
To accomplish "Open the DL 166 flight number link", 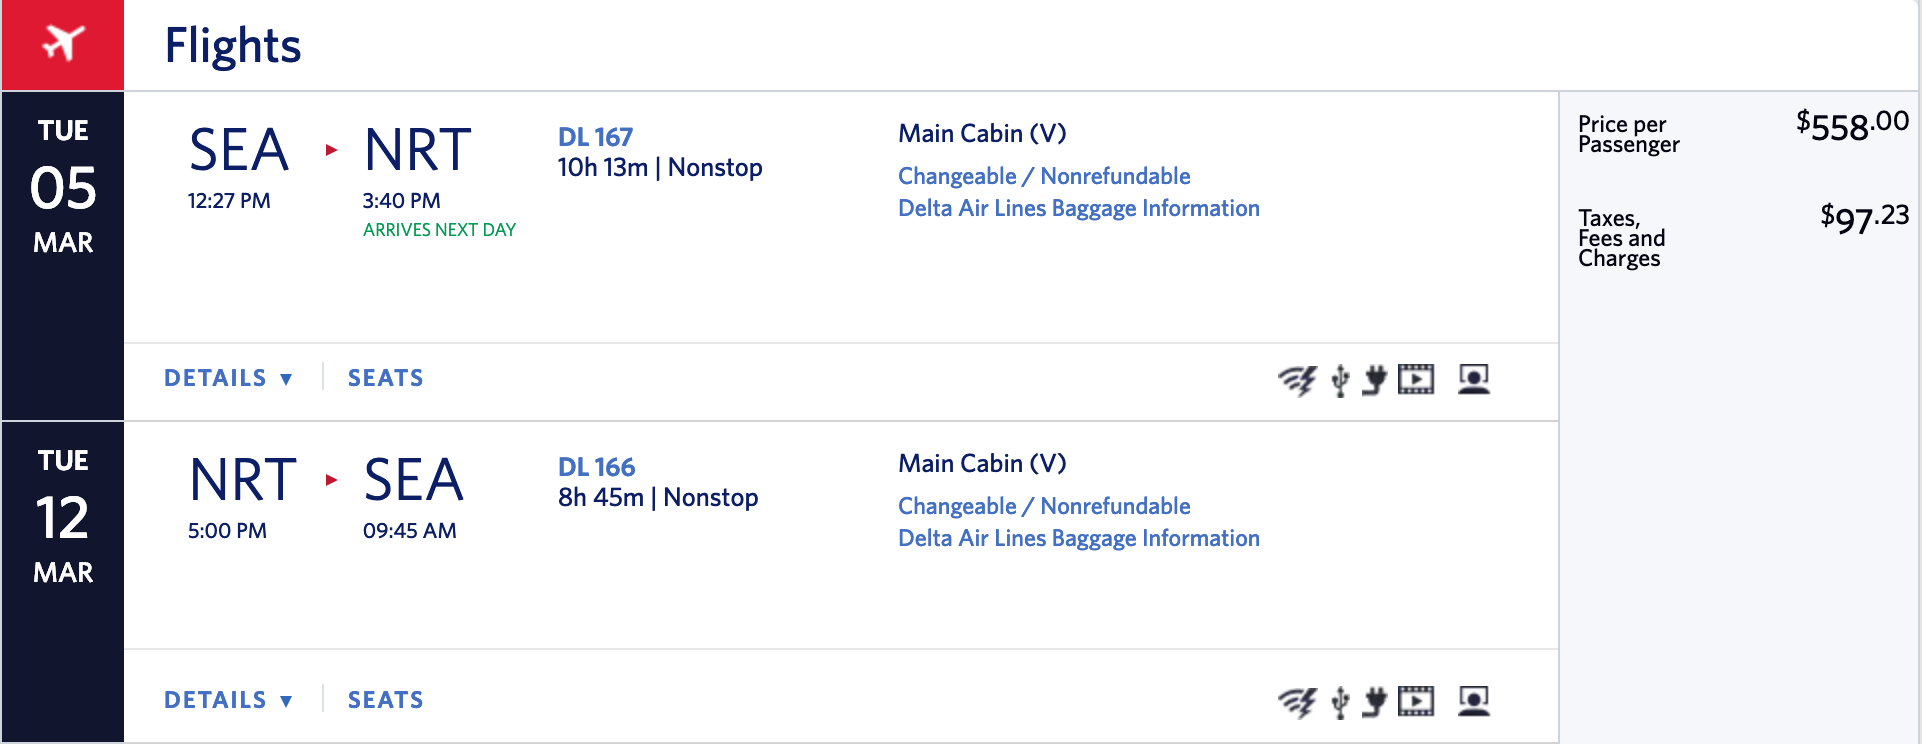I will 596,467.
